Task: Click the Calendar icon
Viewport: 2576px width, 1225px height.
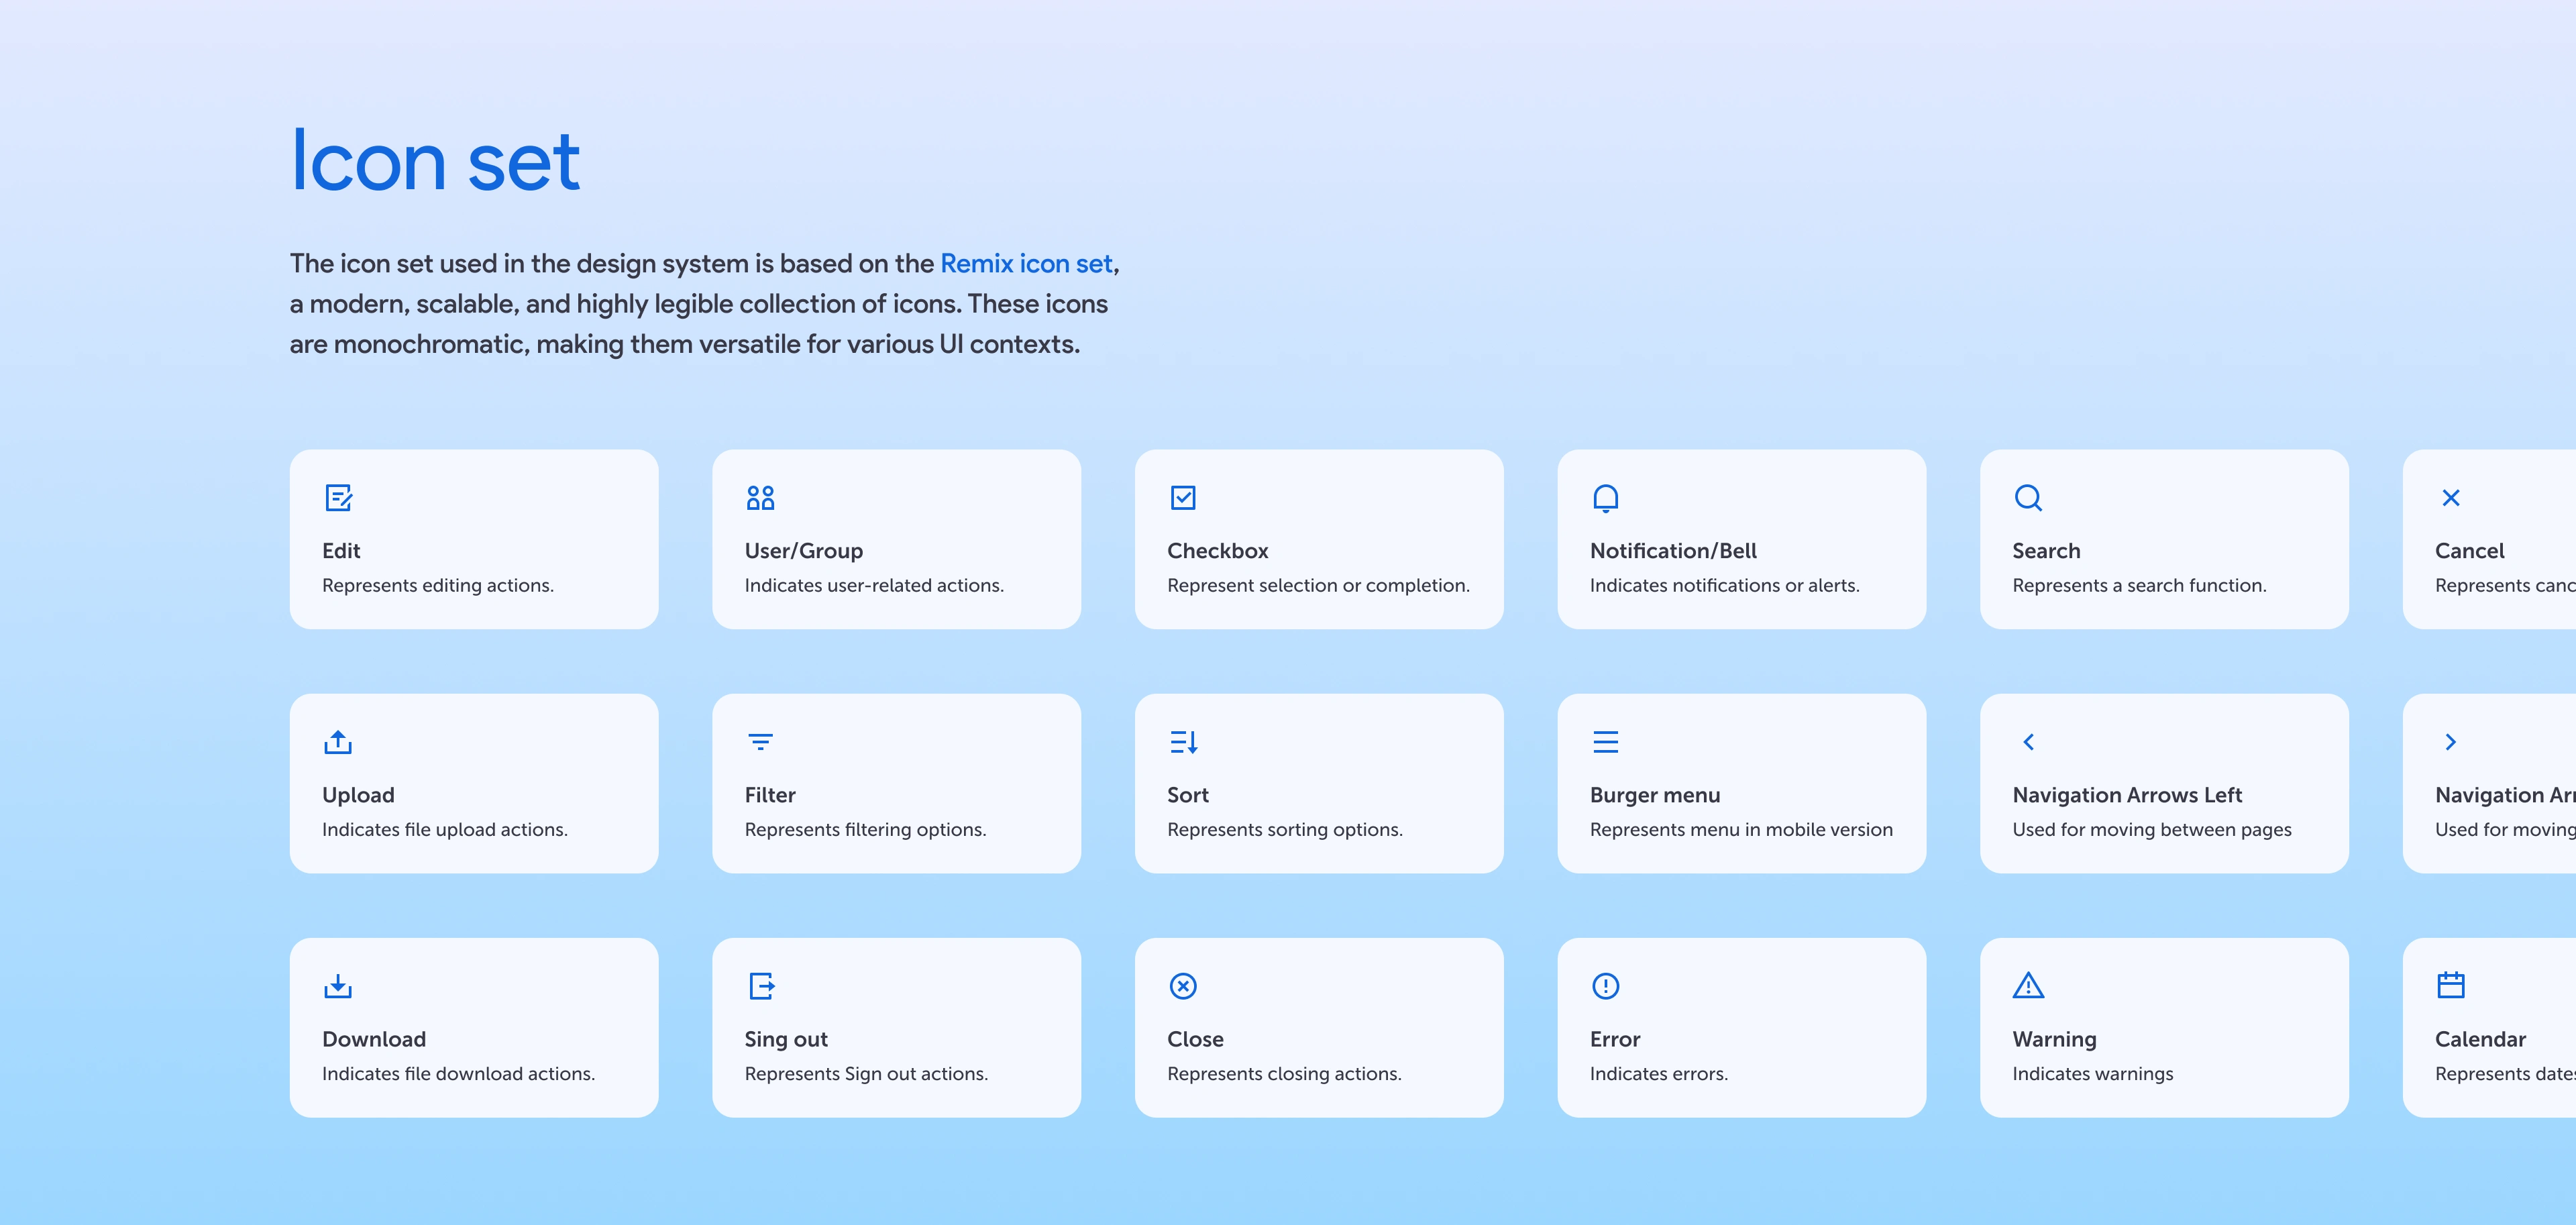Action: pyautogui.click(x=2450, y=986)
